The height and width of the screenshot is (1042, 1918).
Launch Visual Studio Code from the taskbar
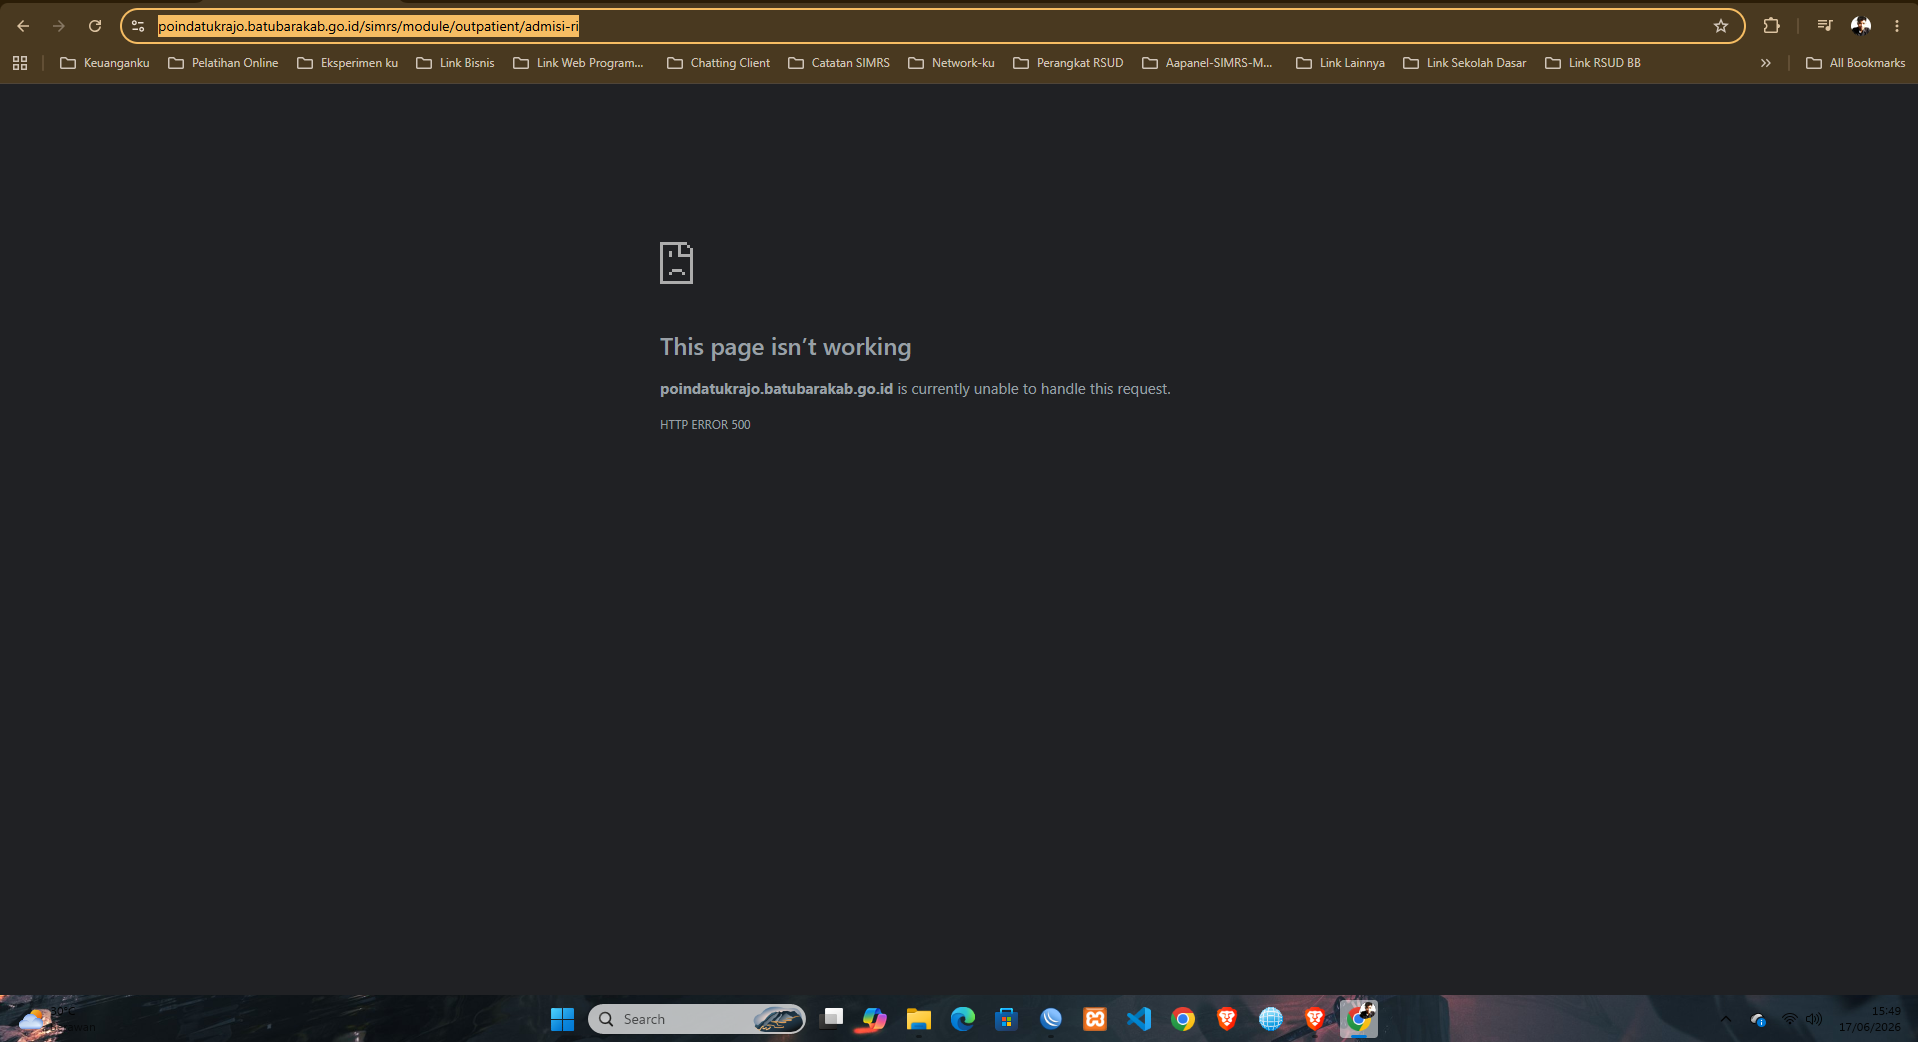[1139, 1019]
